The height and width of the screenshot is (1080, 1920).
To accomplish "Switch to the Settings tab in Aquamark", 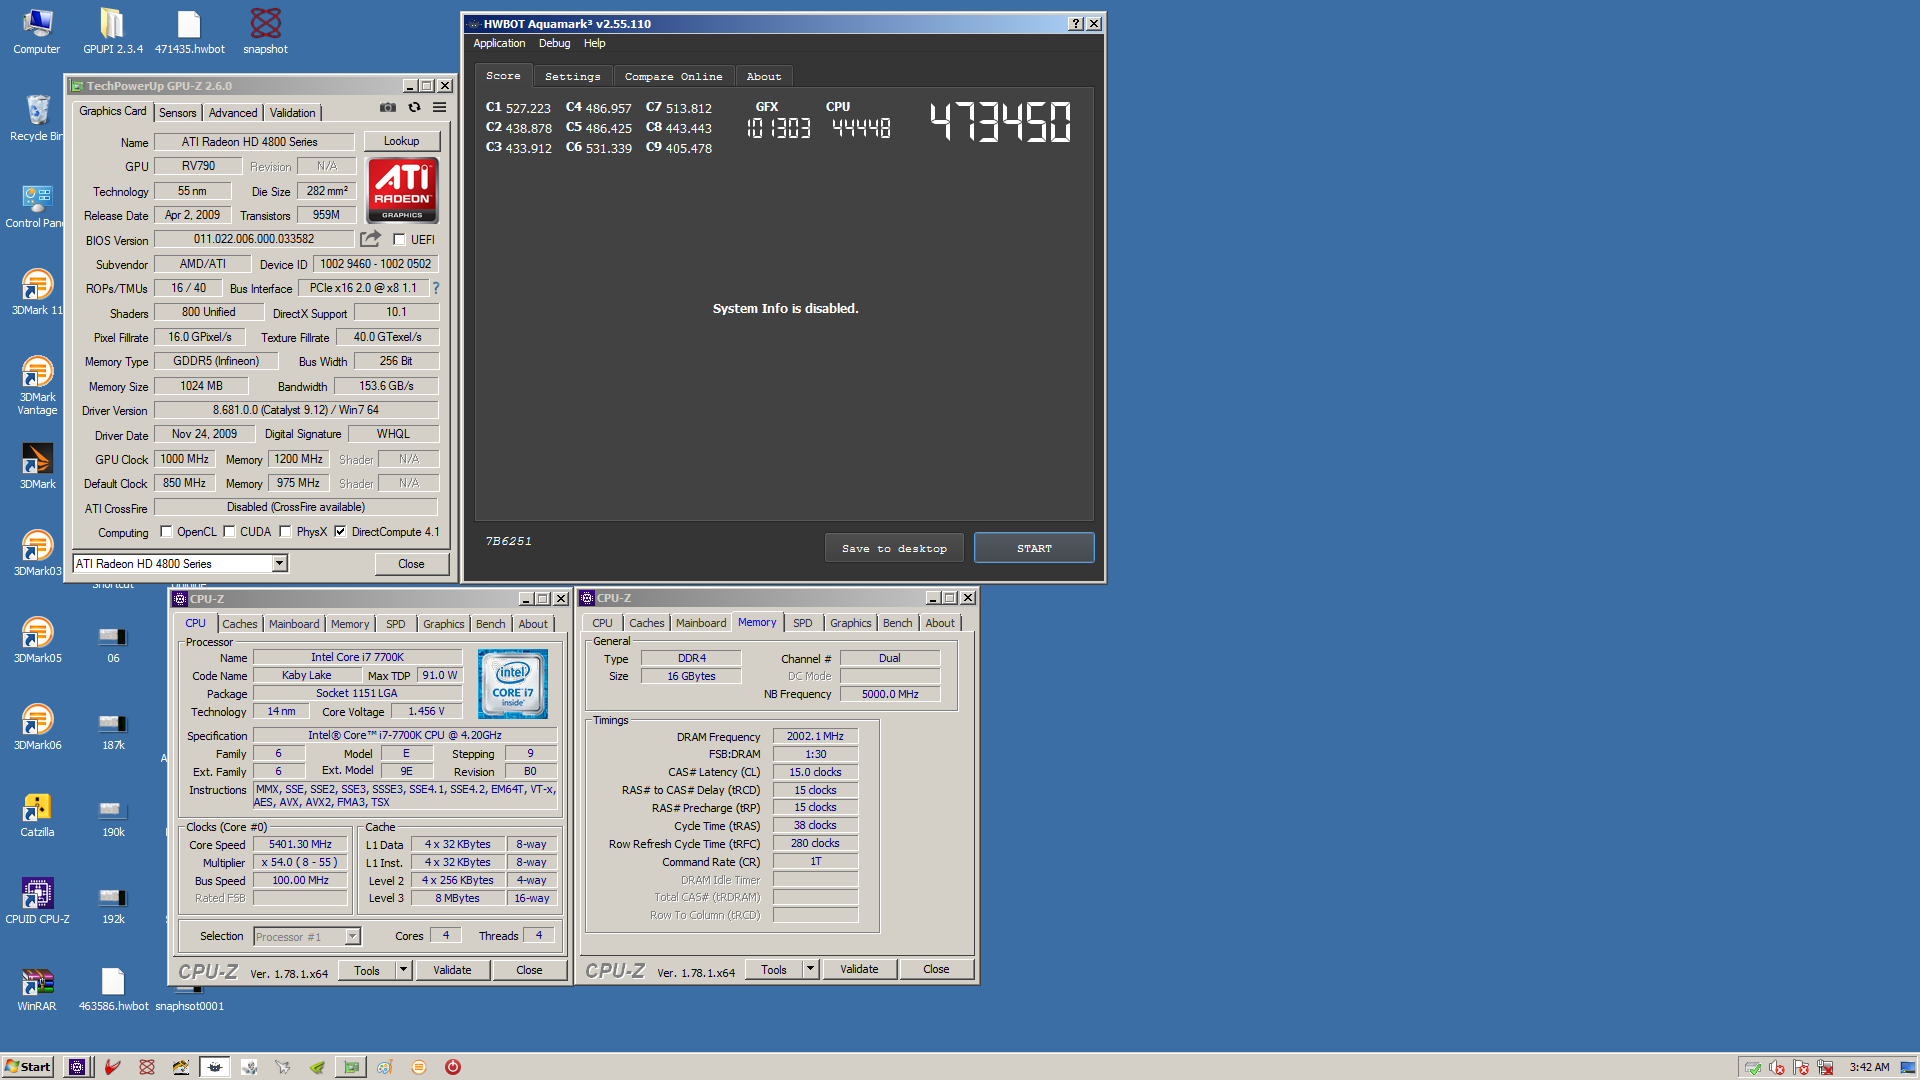I will click(x=572, y=77).
